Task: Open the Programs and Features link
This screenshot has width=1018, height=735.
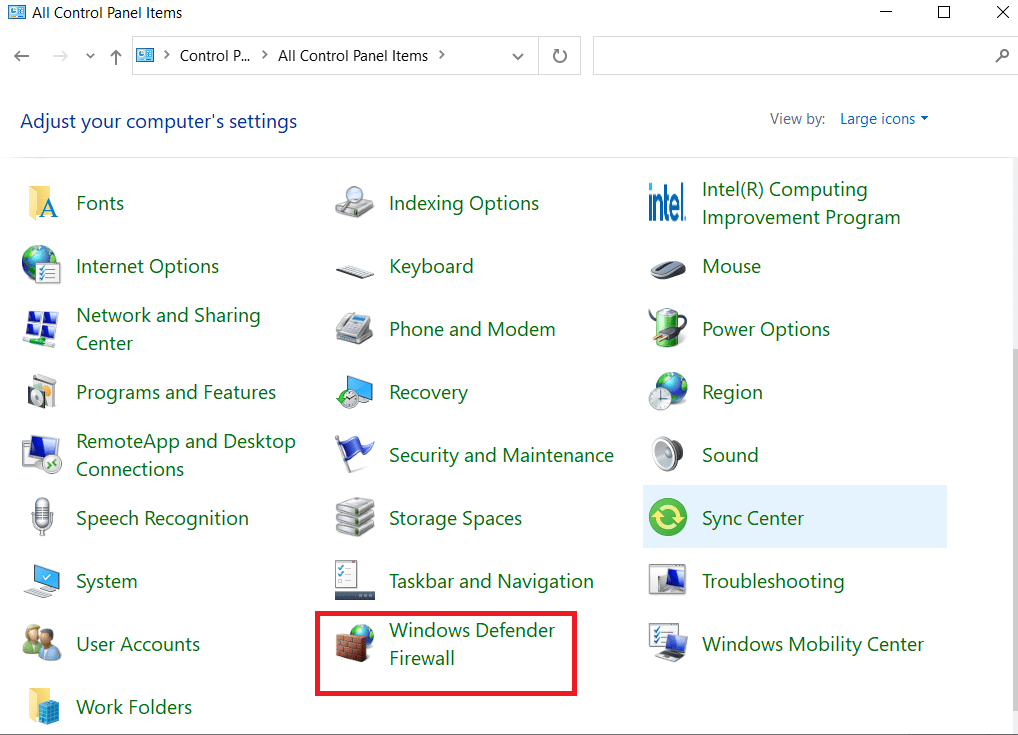Action: click(x=176, y=392)
